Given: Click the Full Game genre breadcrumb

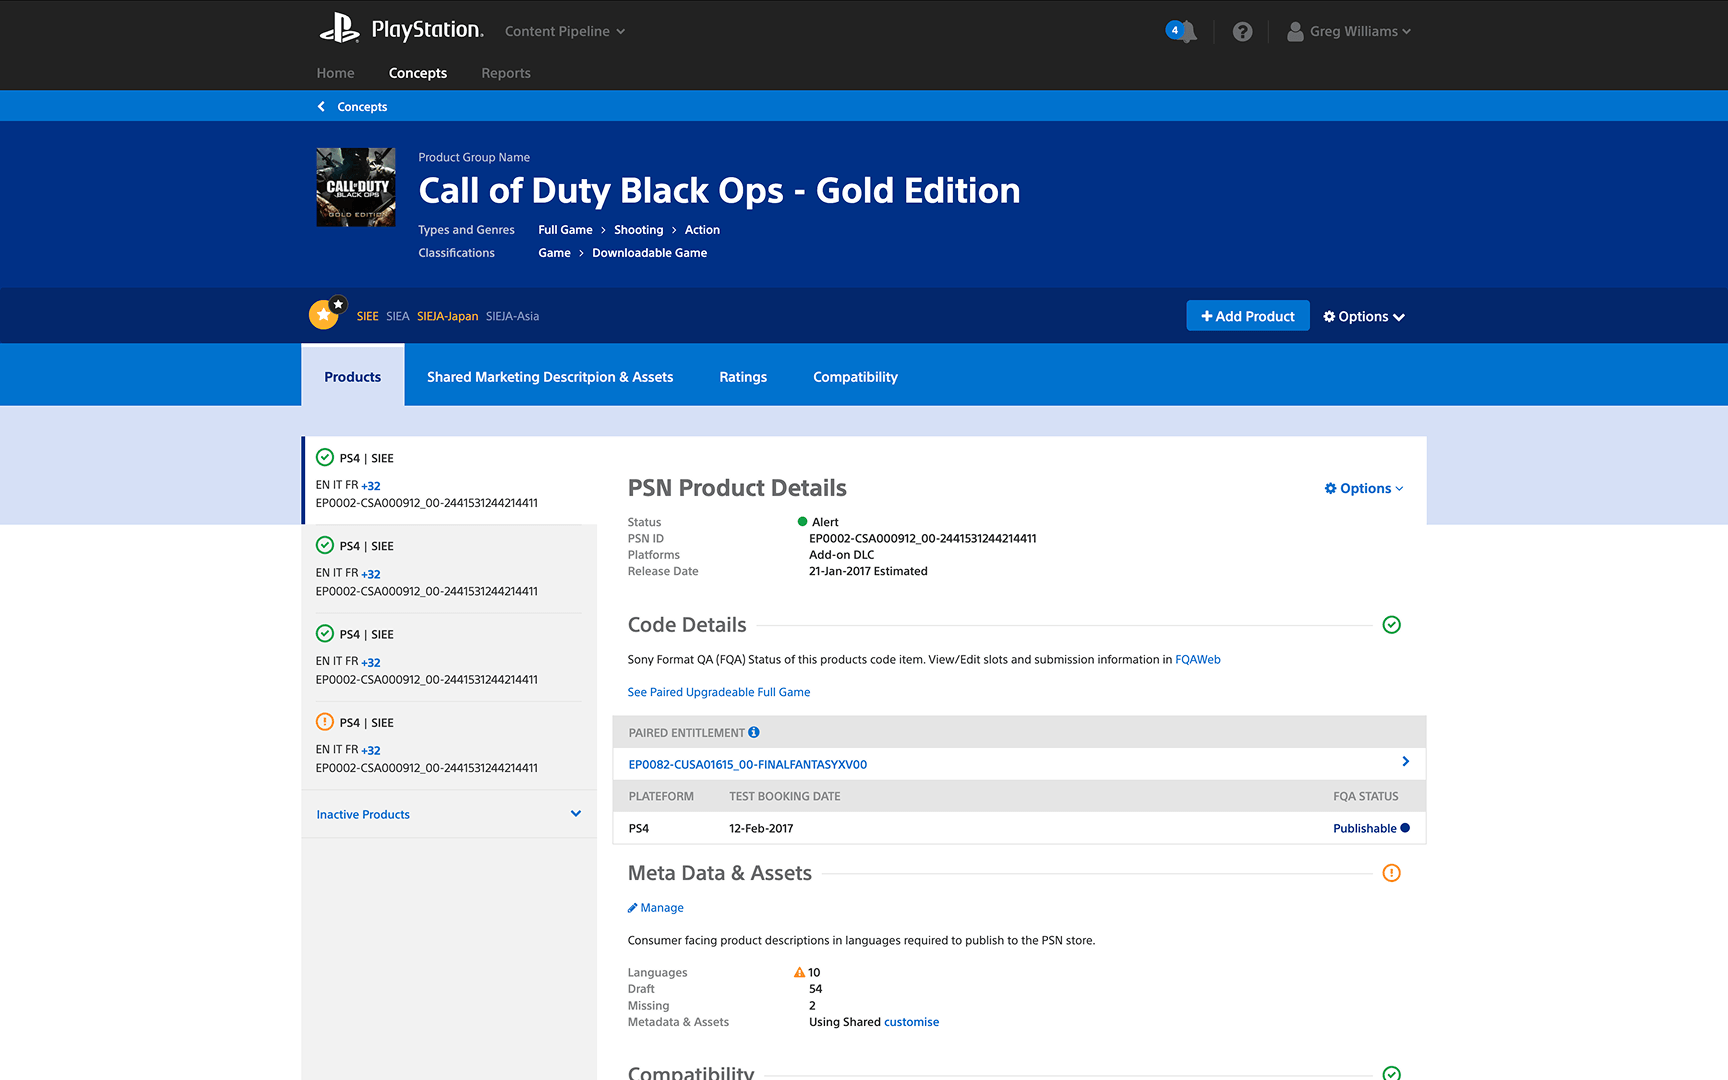Looking at the screenshot, I should (565, 230).
